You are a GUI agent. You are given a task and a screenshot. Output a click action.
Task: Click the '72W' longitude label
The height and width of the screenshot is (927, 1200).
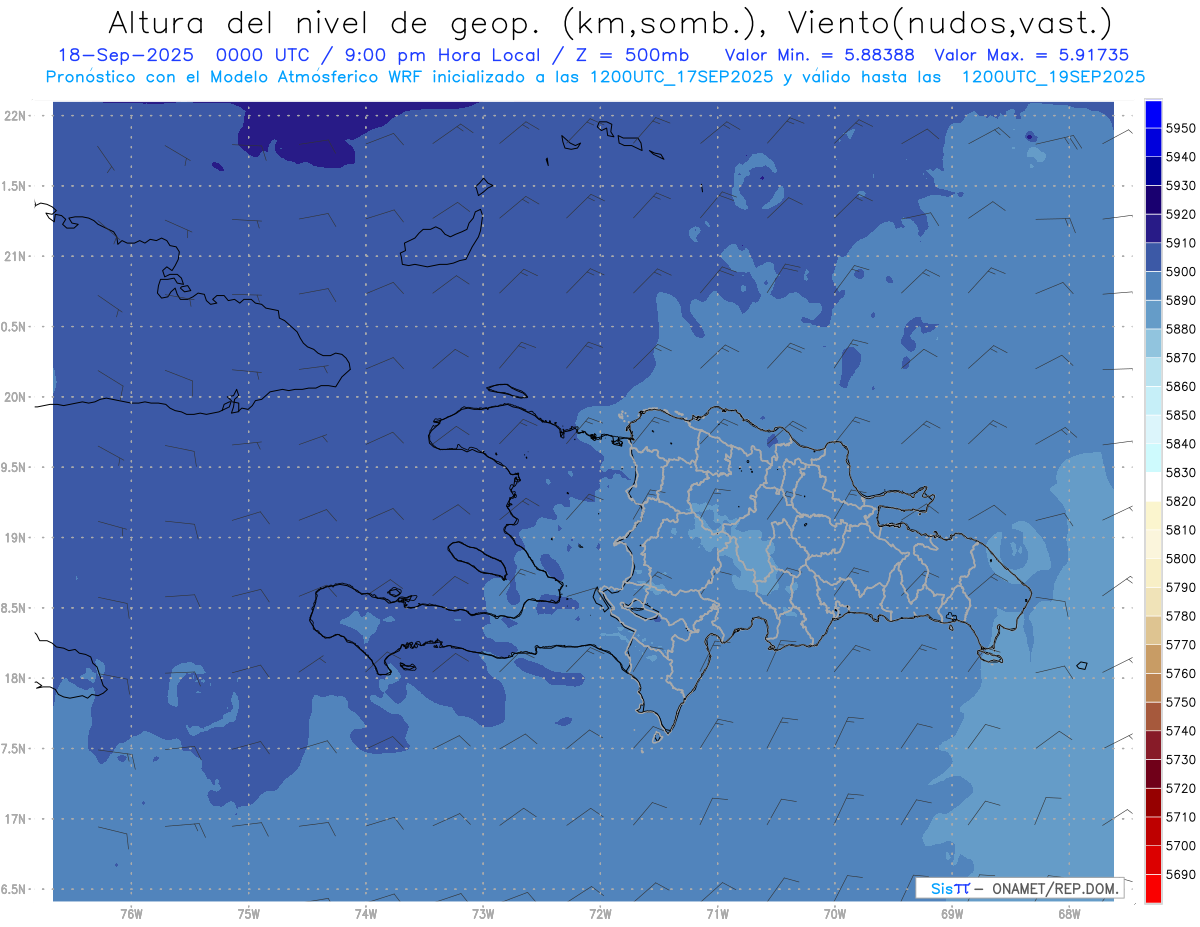click(601, 914)
